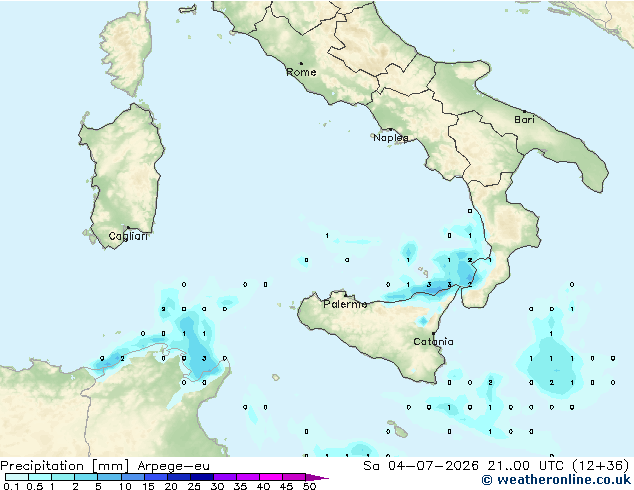This screenshot has width=634, height=490.
Task: Click the Cagliari city label
Action: [128, 236]
